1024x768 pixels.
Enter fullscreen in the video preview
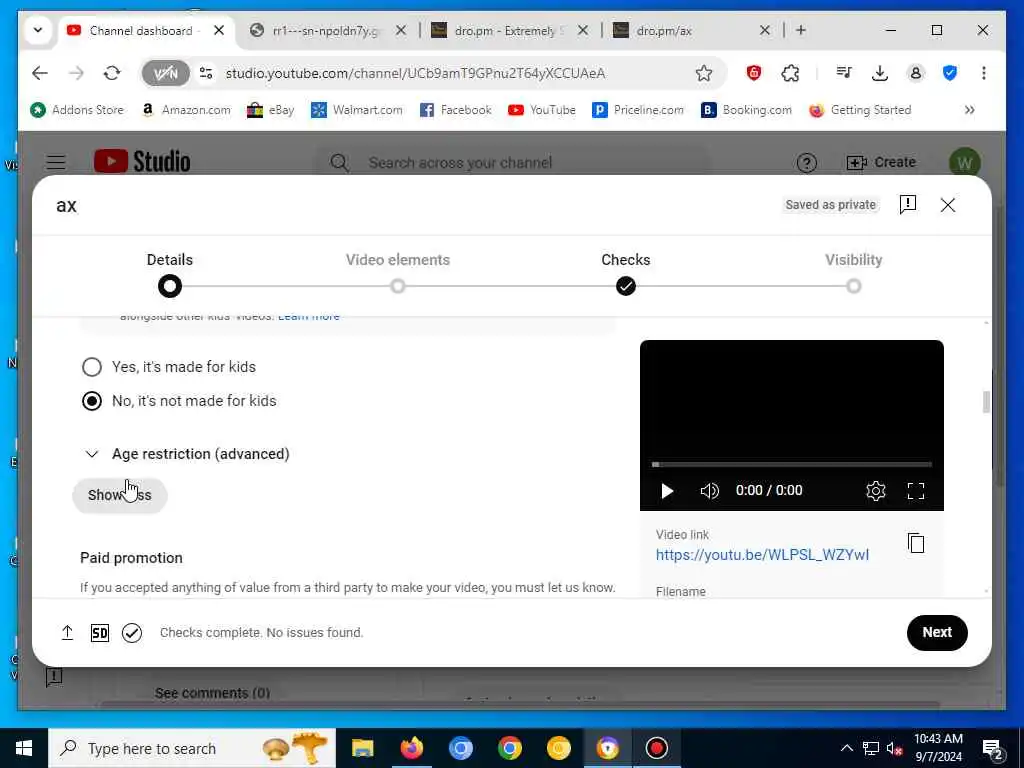pyautogui.click(x=916, y=490)
